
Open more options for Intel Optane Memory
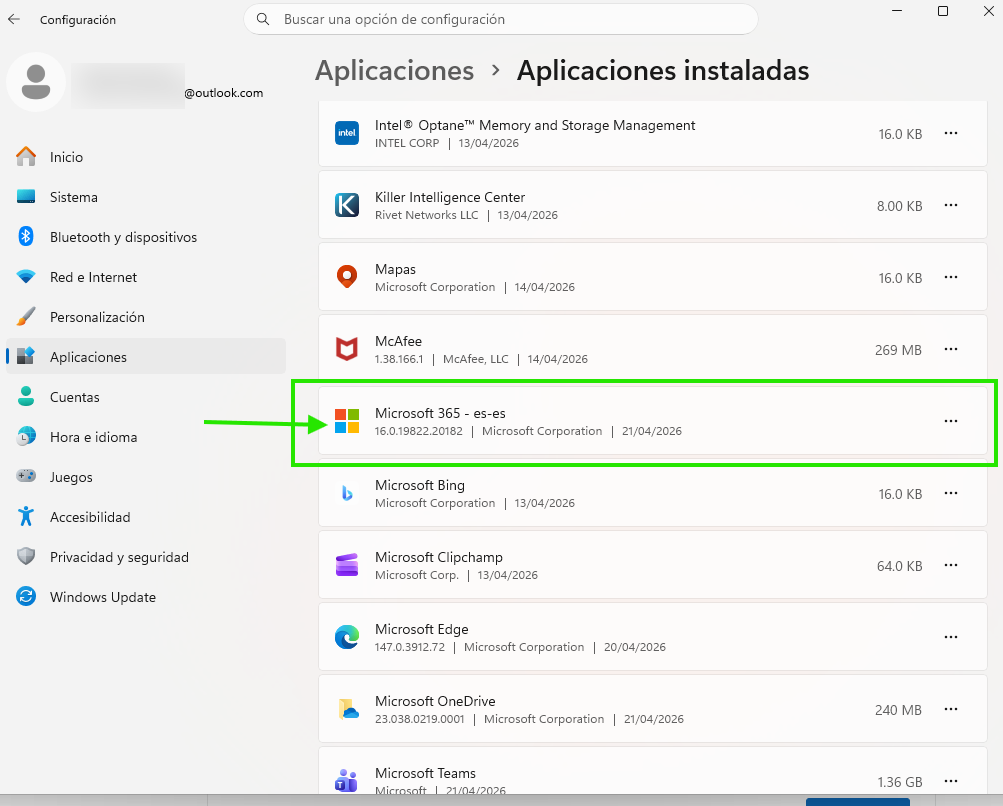click(951, 133)
